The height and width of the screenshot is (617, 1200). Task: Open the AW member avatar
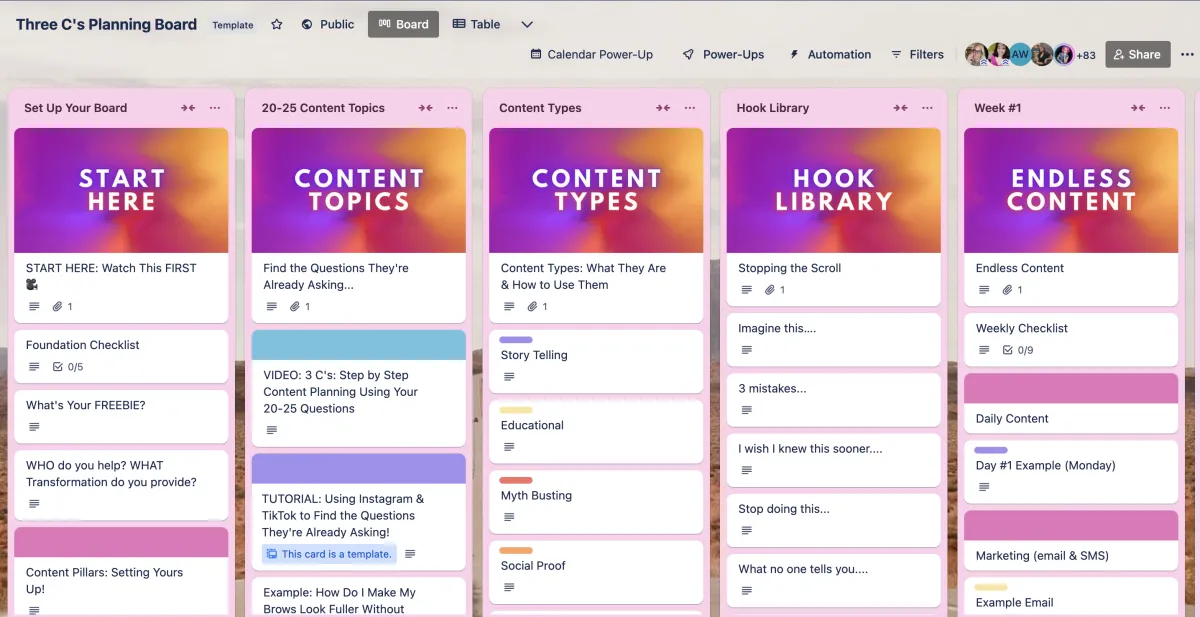(x=1020, y=55)
